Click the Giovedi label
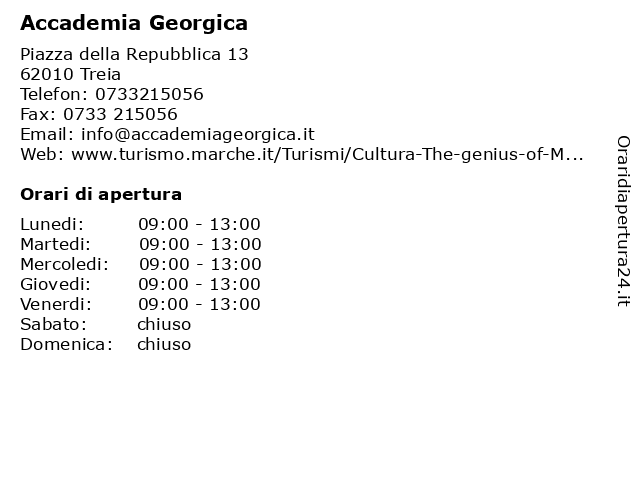Image resolution: width=640 pixels, height=480 pixels. click(x=56, y=284)
